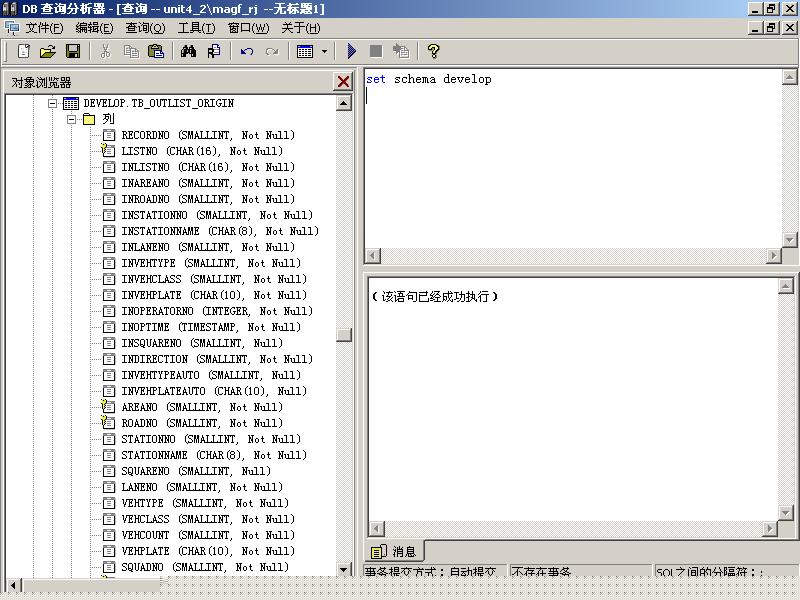Viewport: 800px width, 600px height.
Task: Click column icon of VEHPLATE
Action: [x=109, y=552]
